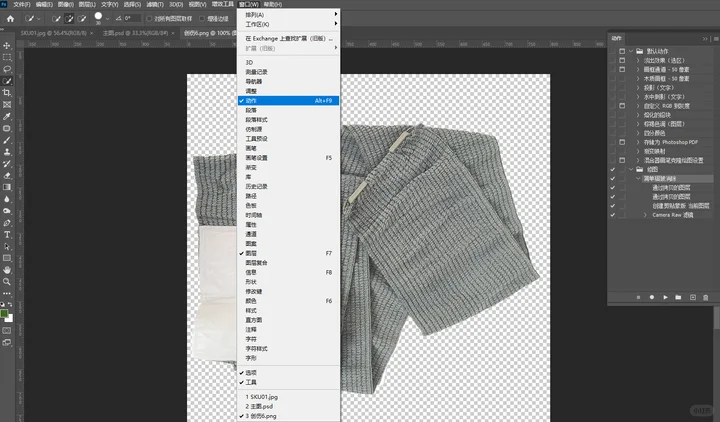Expand the 四分颜色 action
This screenshot has width=720, height=422.
pos(638,133)
